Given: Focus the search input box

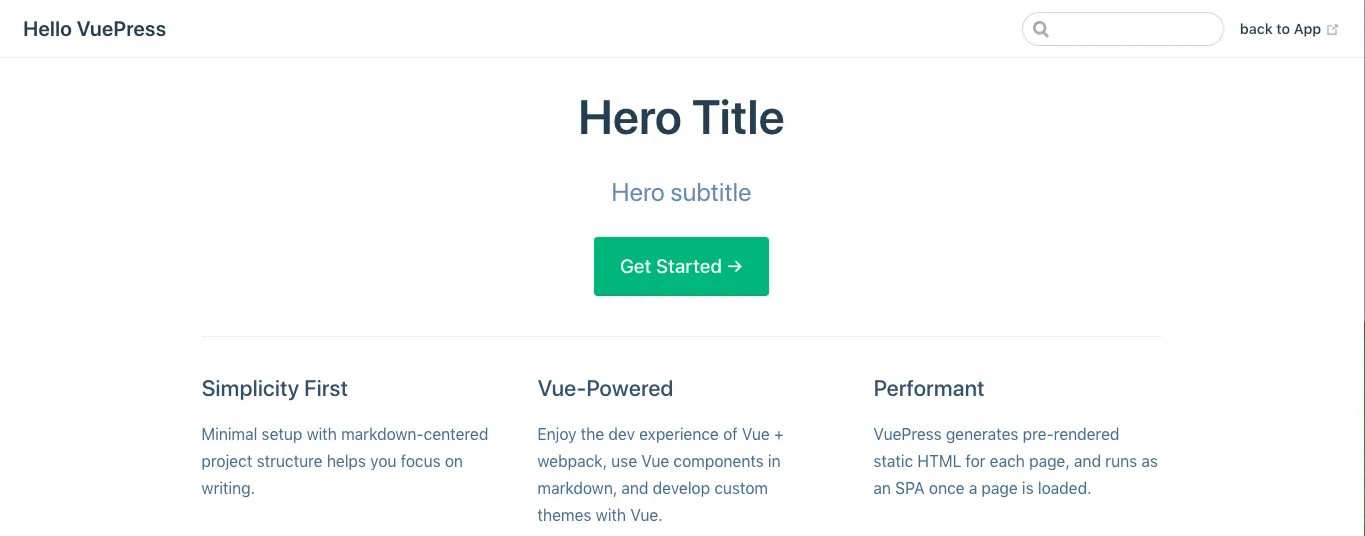Looking at the screenshot, I should click(x=1135, y=29).
